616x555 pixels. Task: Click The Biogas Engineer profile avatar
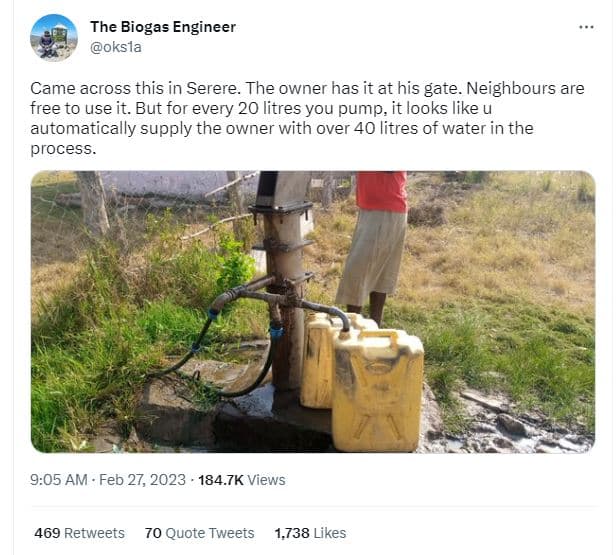tap(54, 38)
